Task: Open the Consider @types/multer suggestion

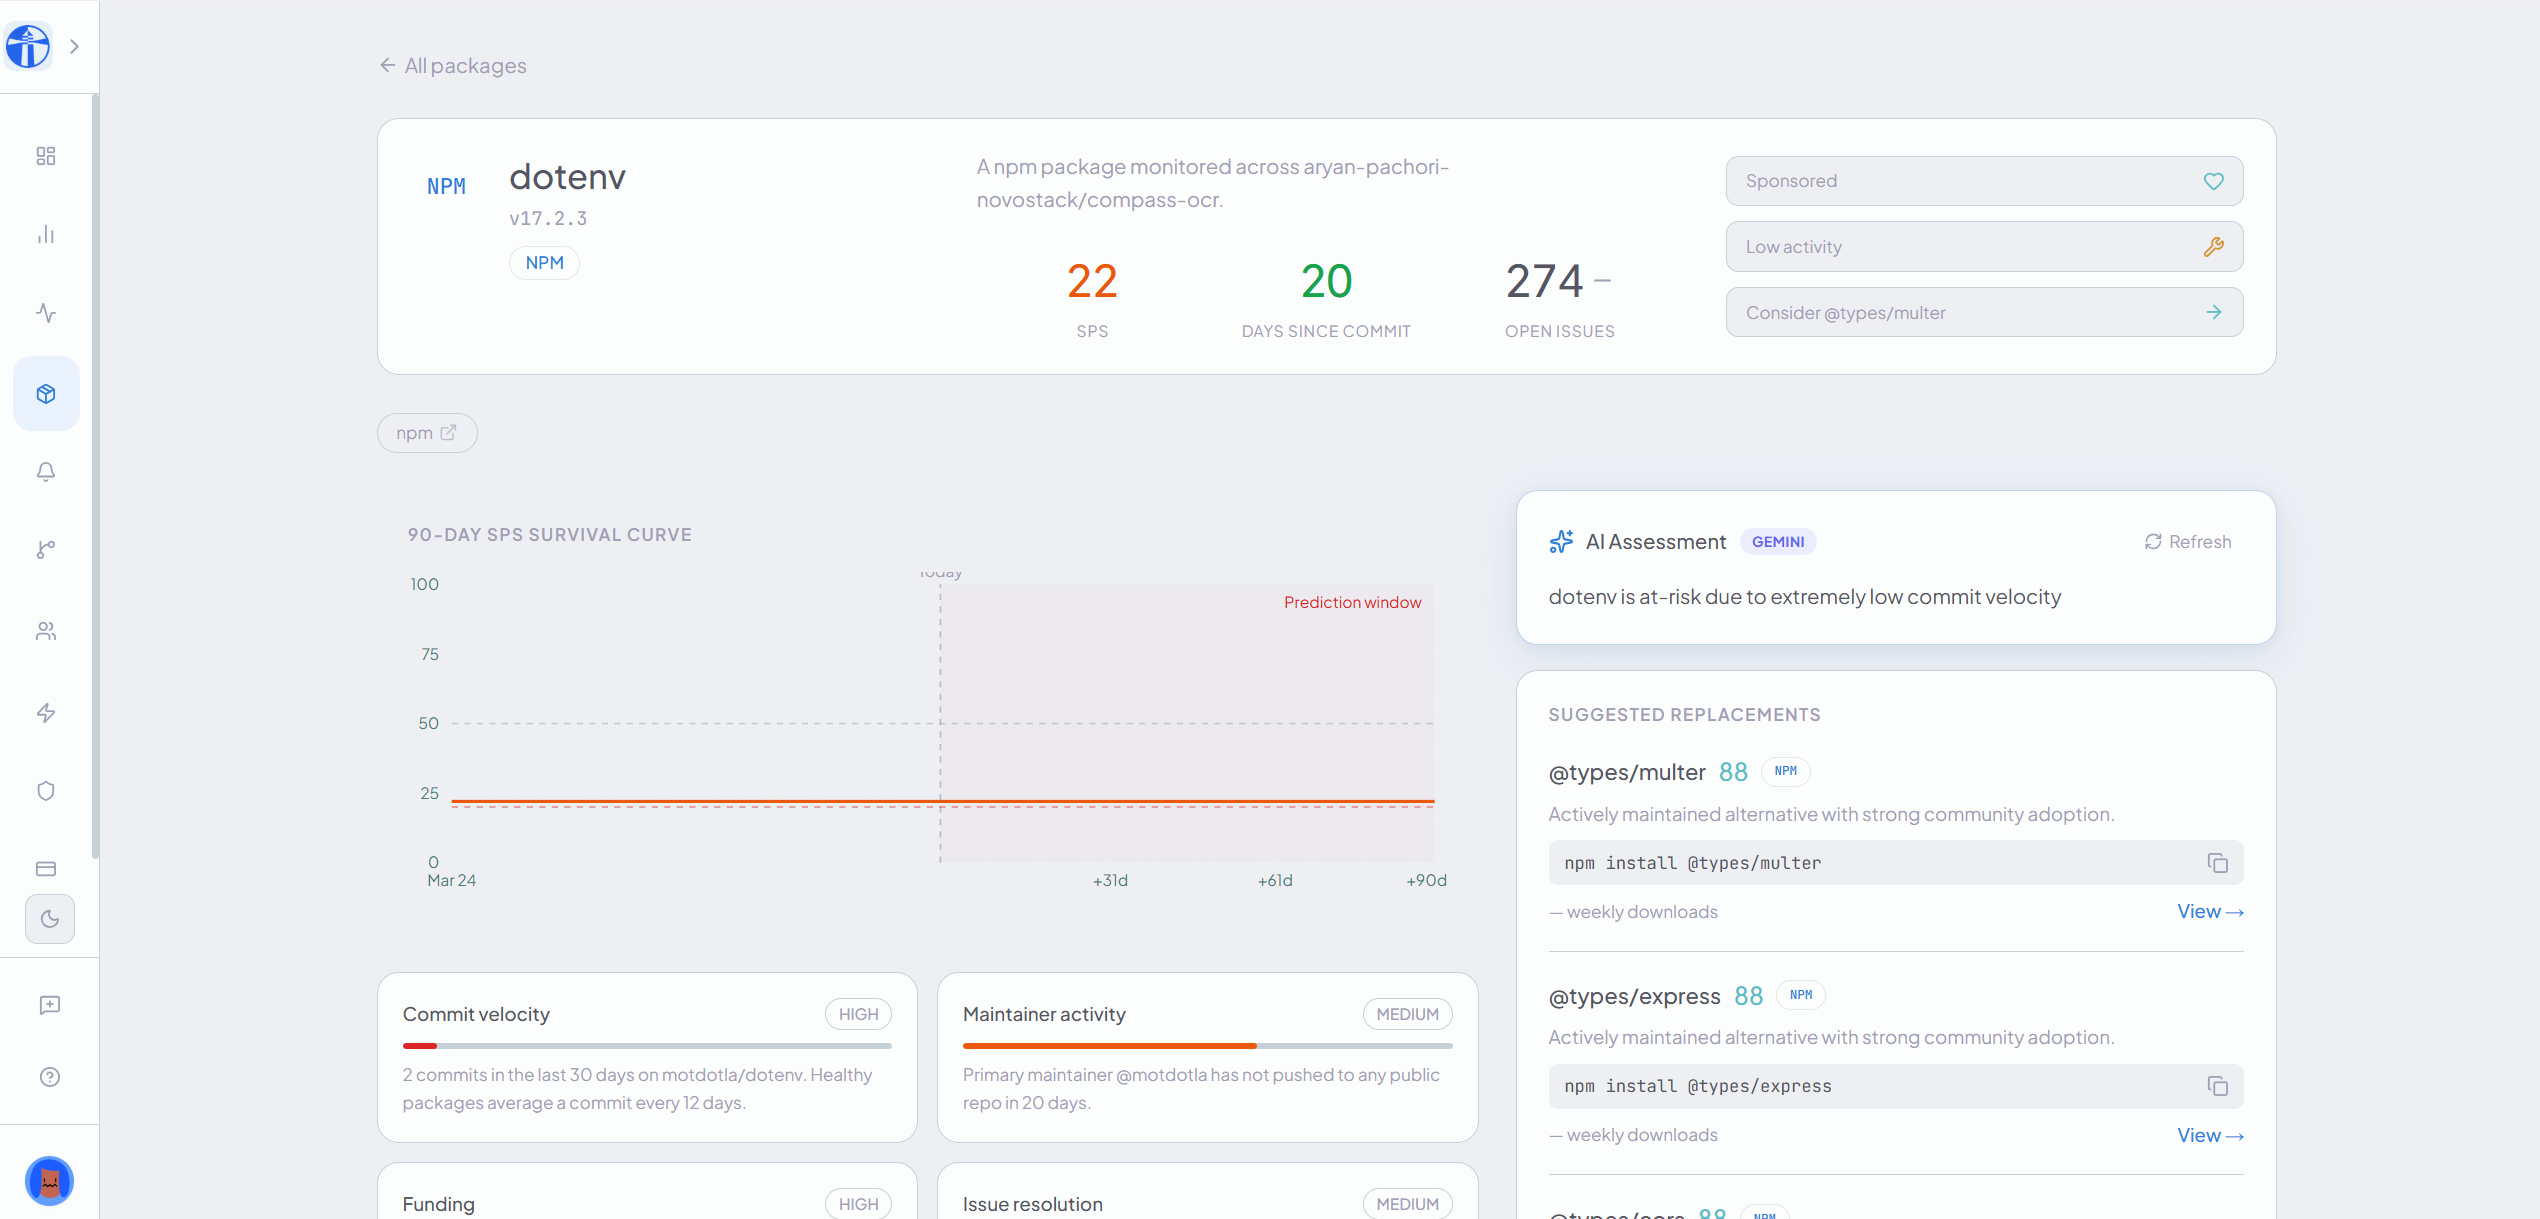Action: 1984,313
